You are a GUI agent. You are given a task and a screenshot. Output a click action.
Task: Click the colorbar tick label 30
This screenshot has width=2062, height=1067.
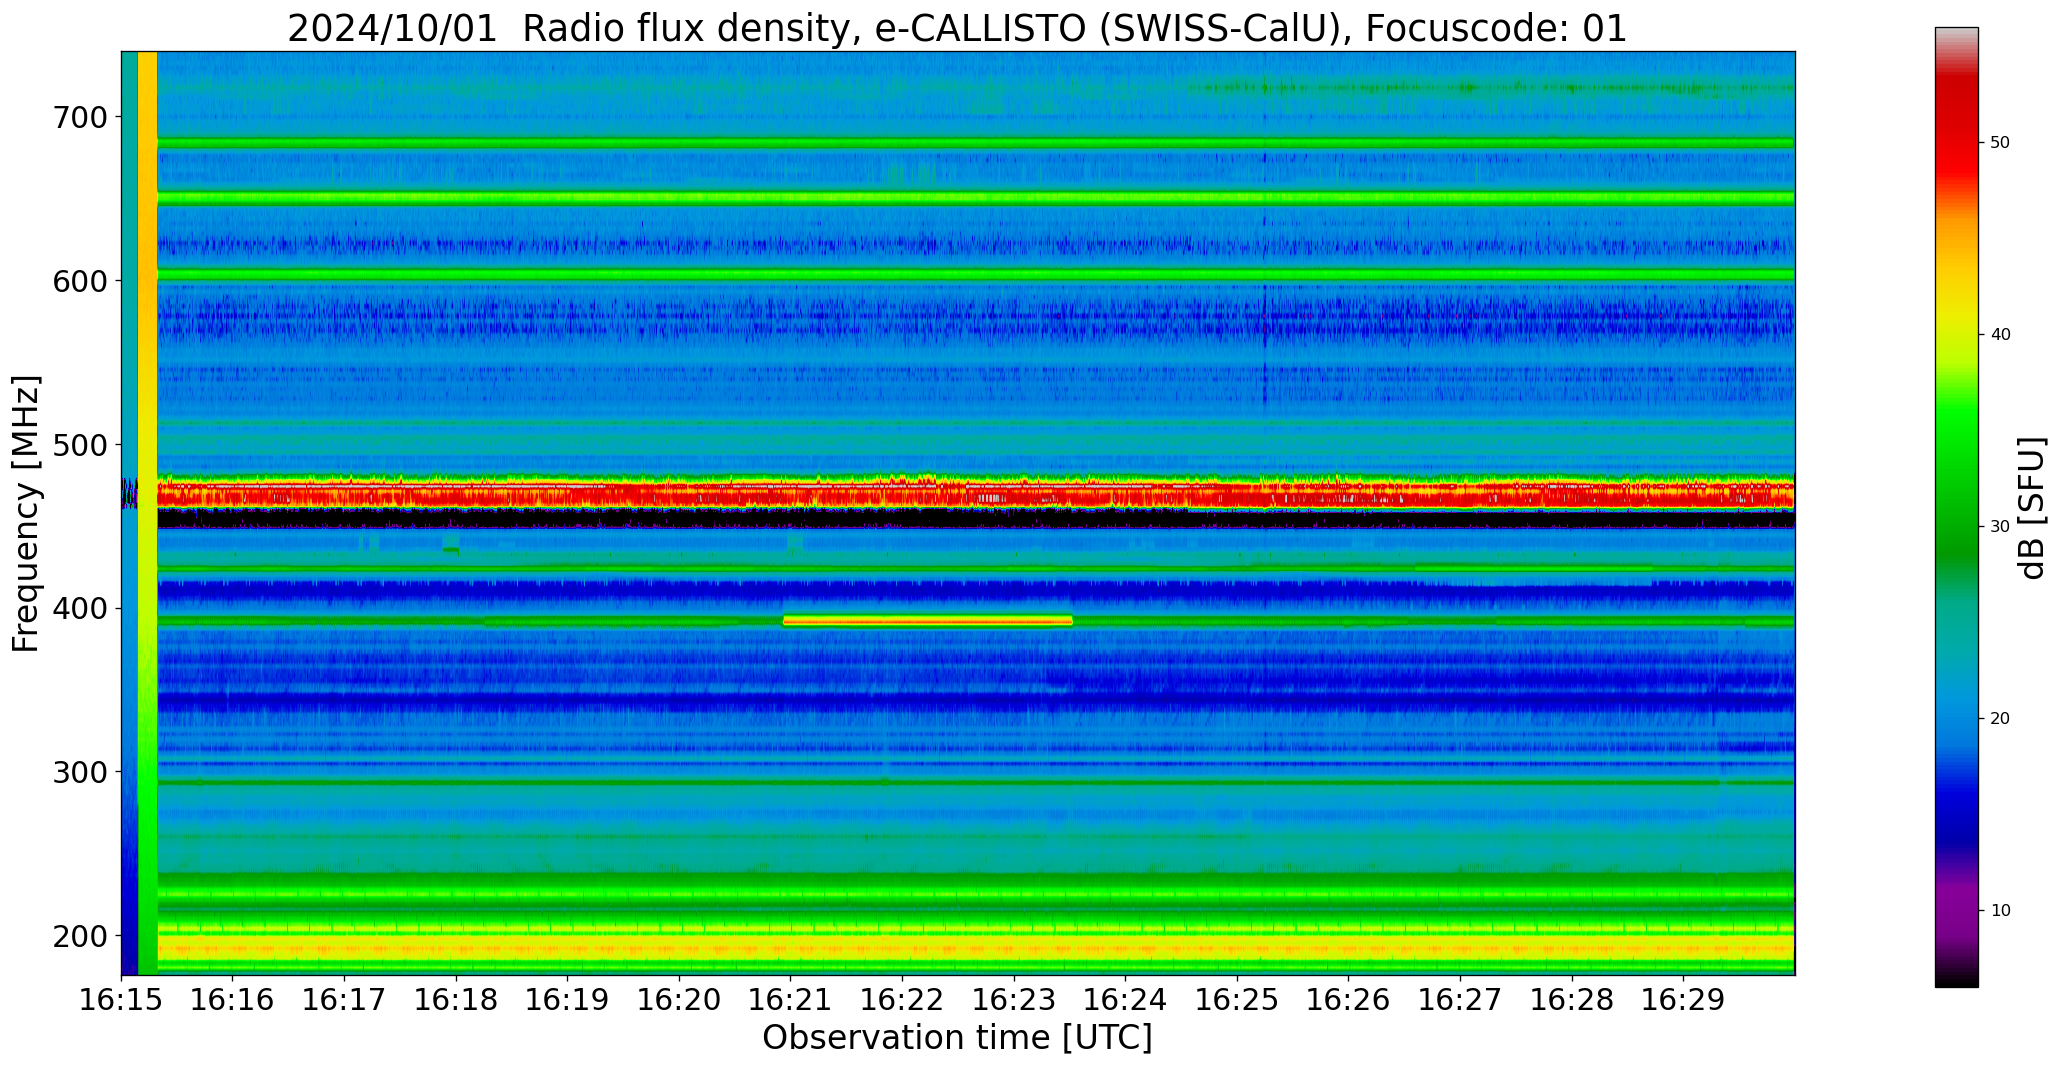[2000, 527]
